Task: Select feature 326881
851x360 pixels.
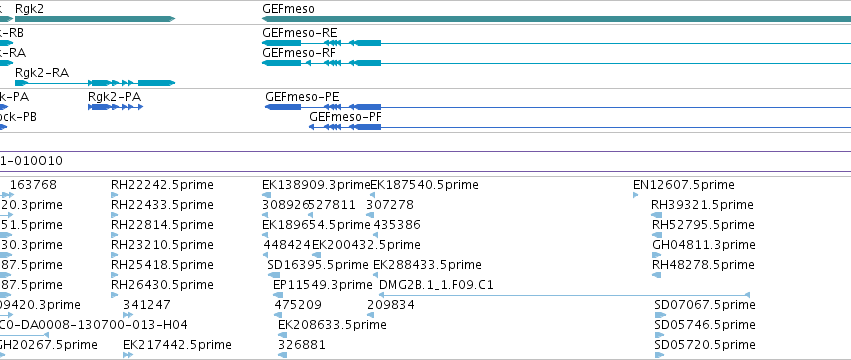Action: pos(301,345)
